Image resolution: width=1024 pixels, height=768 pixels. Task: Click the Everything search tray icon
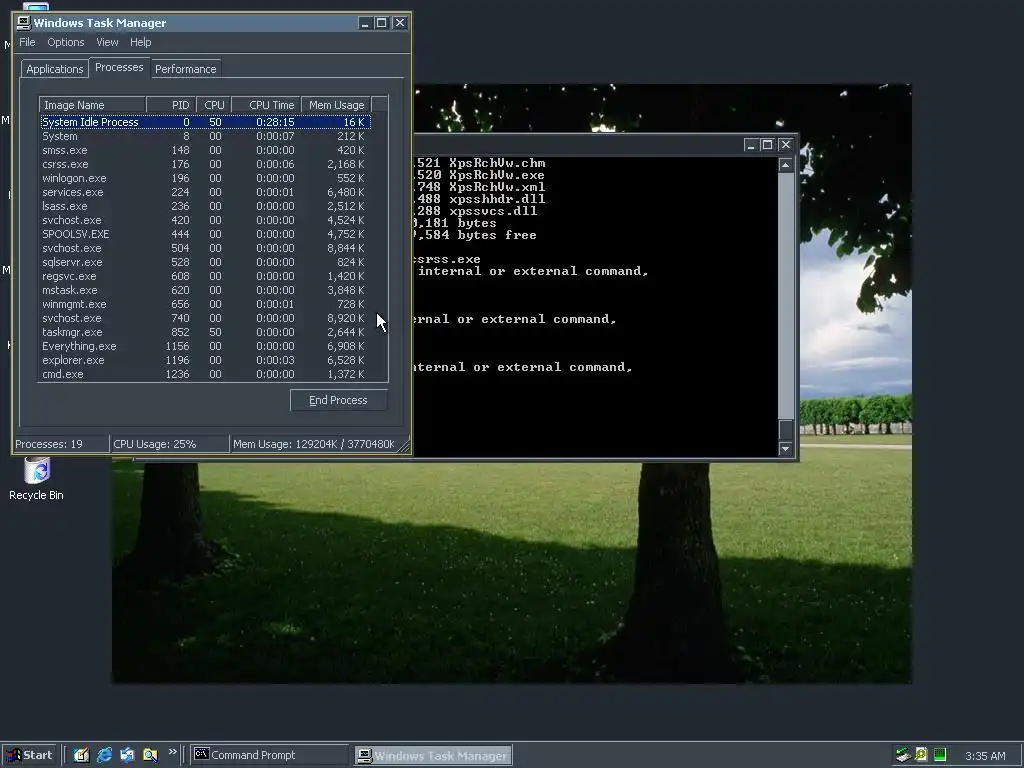pos(921,755)
